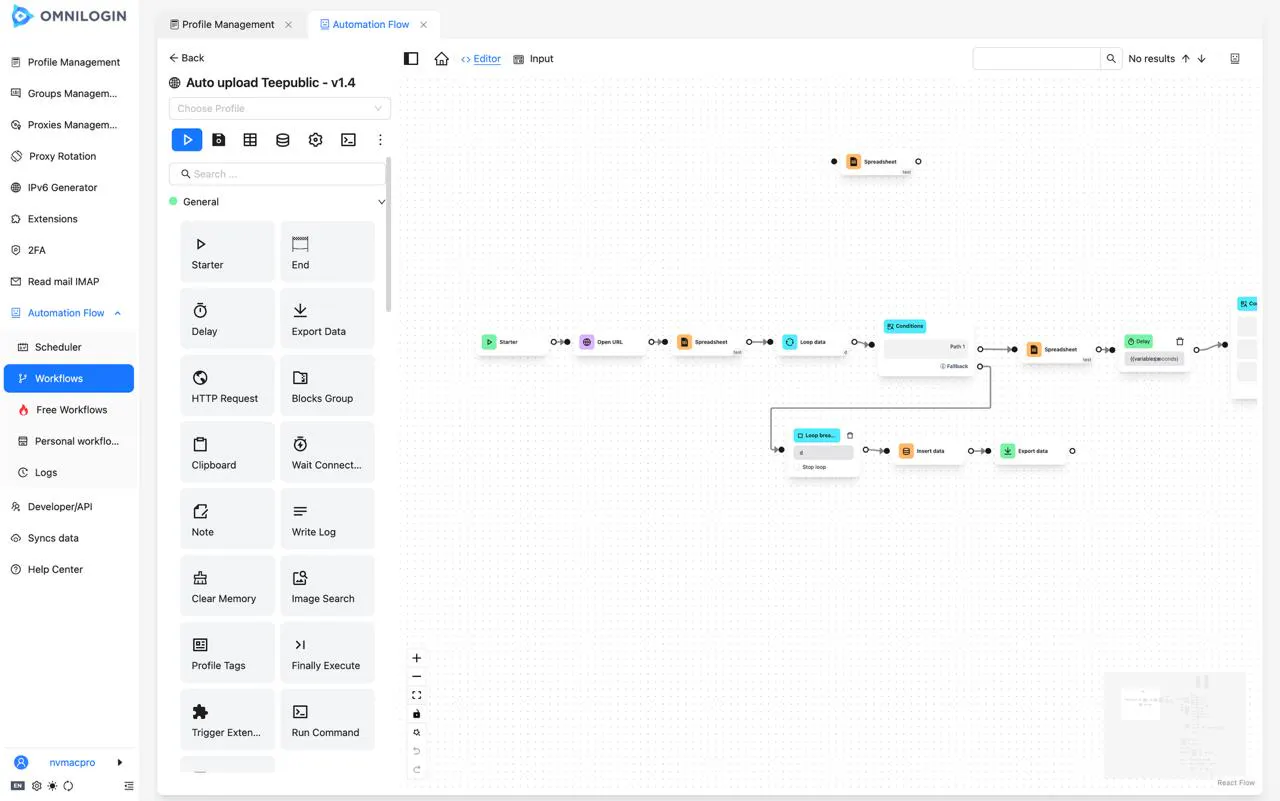1280x801 pixels.
Task: Go to next search result arrow
Action: tap(1202, 59)
